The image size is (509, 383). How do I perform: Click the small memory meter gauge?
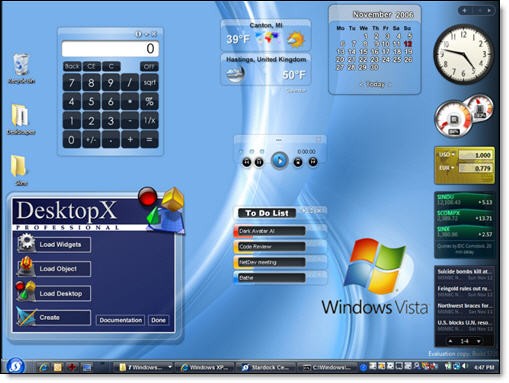click(x=480, y=107)
